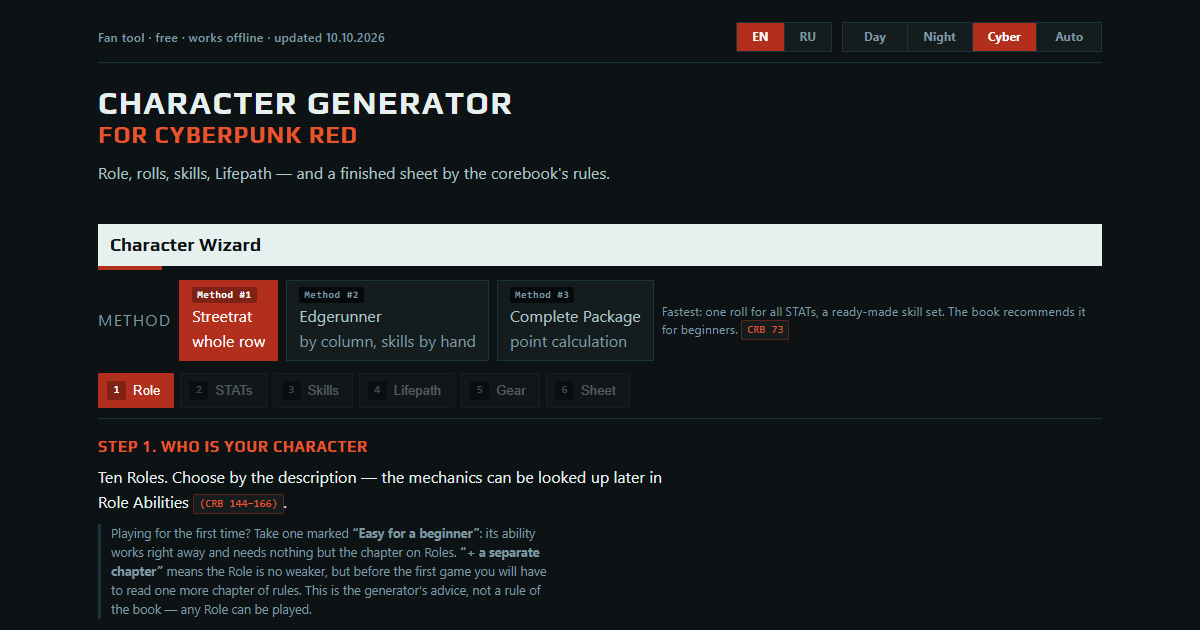Click the 'Fastest: one roll for all STATs' description
Viewport: 1200px width, 630px height.
pyautogui.click(x=874, y=320)
